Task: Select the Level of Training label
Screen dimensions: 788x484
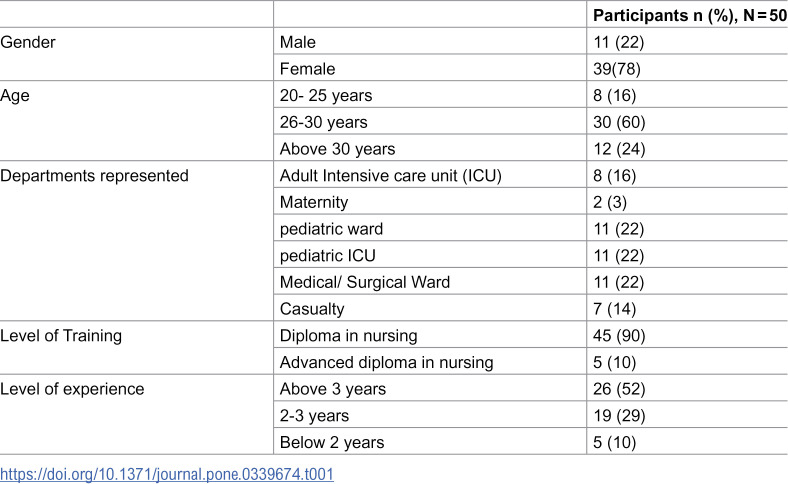Action: [61, 335]
